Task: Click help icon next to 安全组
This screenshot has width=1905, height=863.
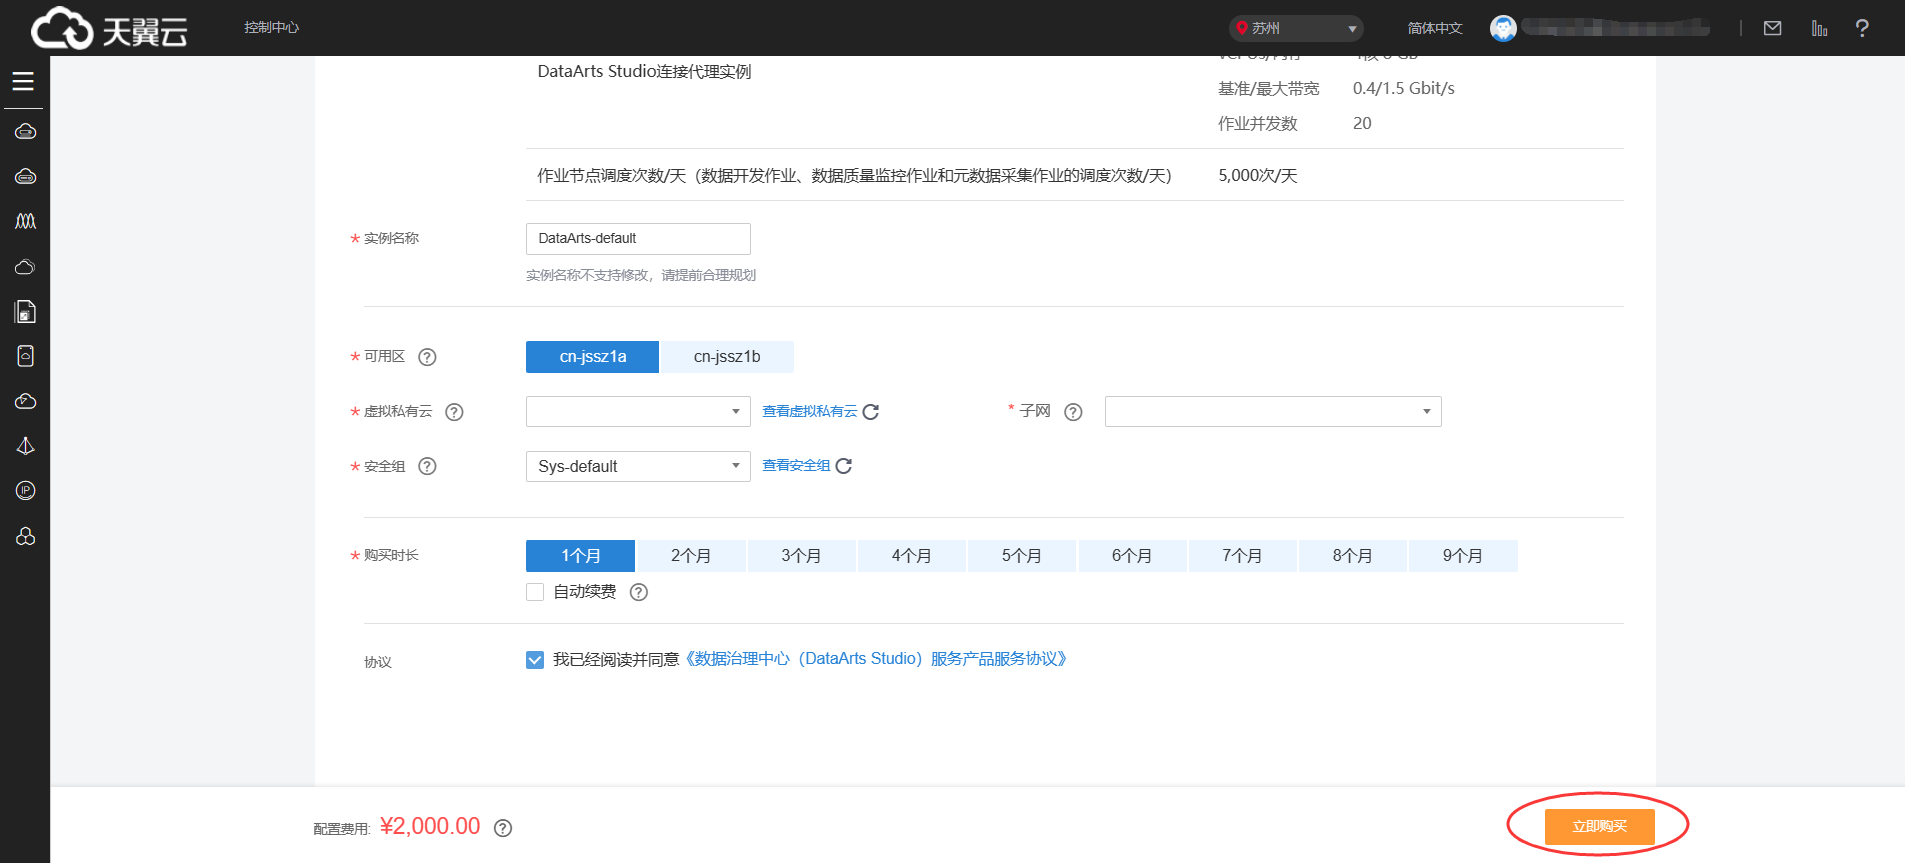Action: tap(427, 466)
